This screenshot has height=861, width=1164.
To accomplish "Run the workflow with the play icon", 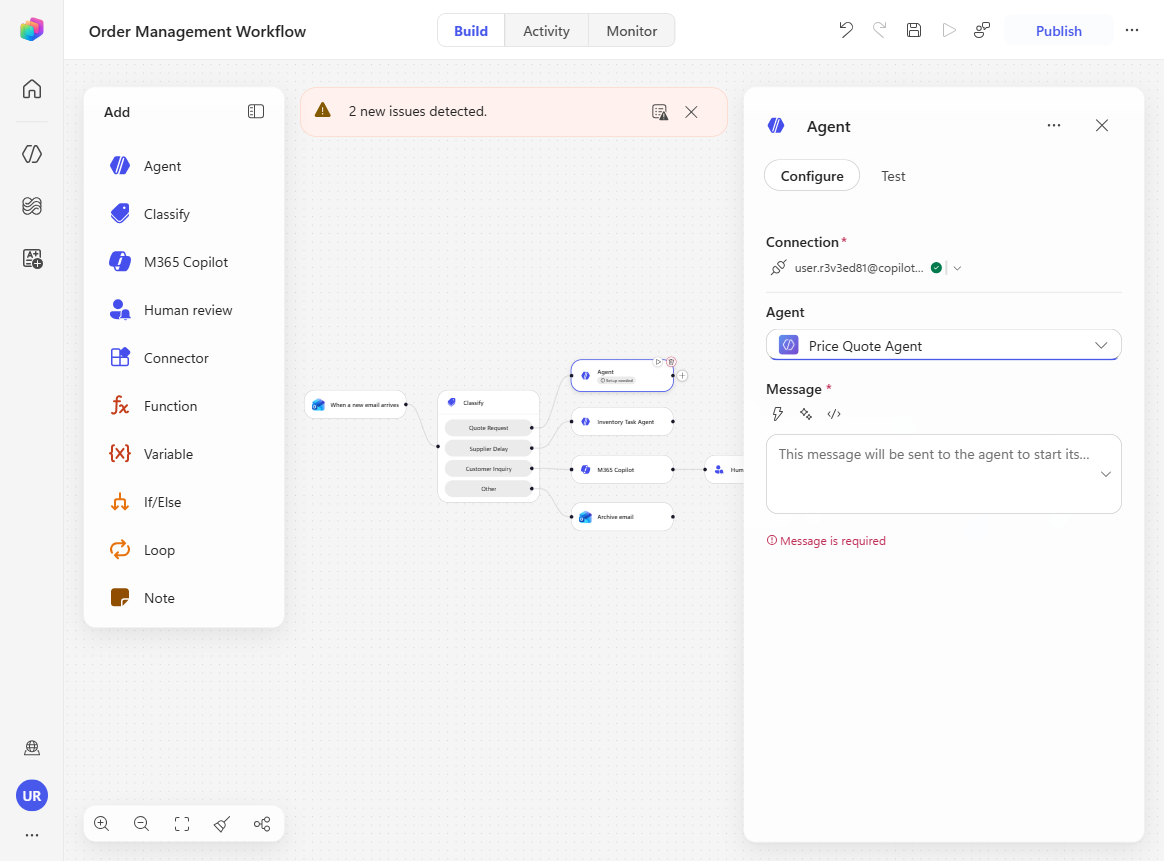I will tap(948, 30).
